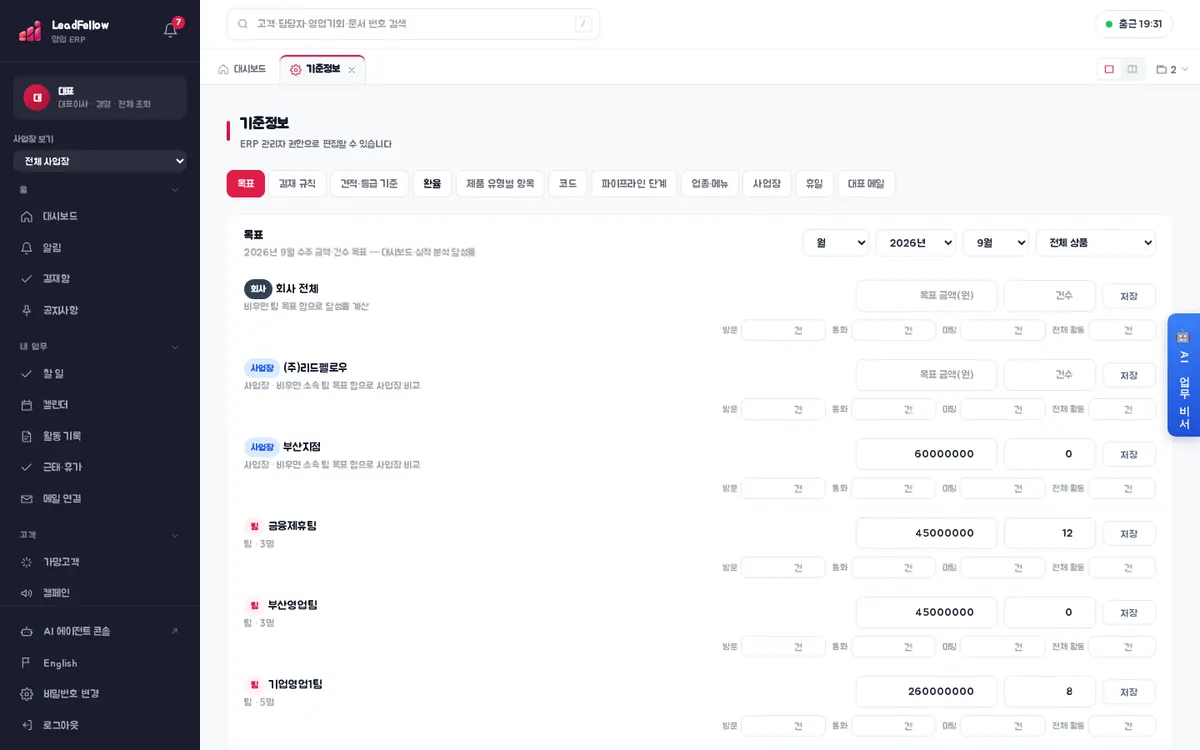Save the 금융제휴팀 target row
Image resolution: width=1200 pixels, height=750 pixels.
(x=1129, y=533)
